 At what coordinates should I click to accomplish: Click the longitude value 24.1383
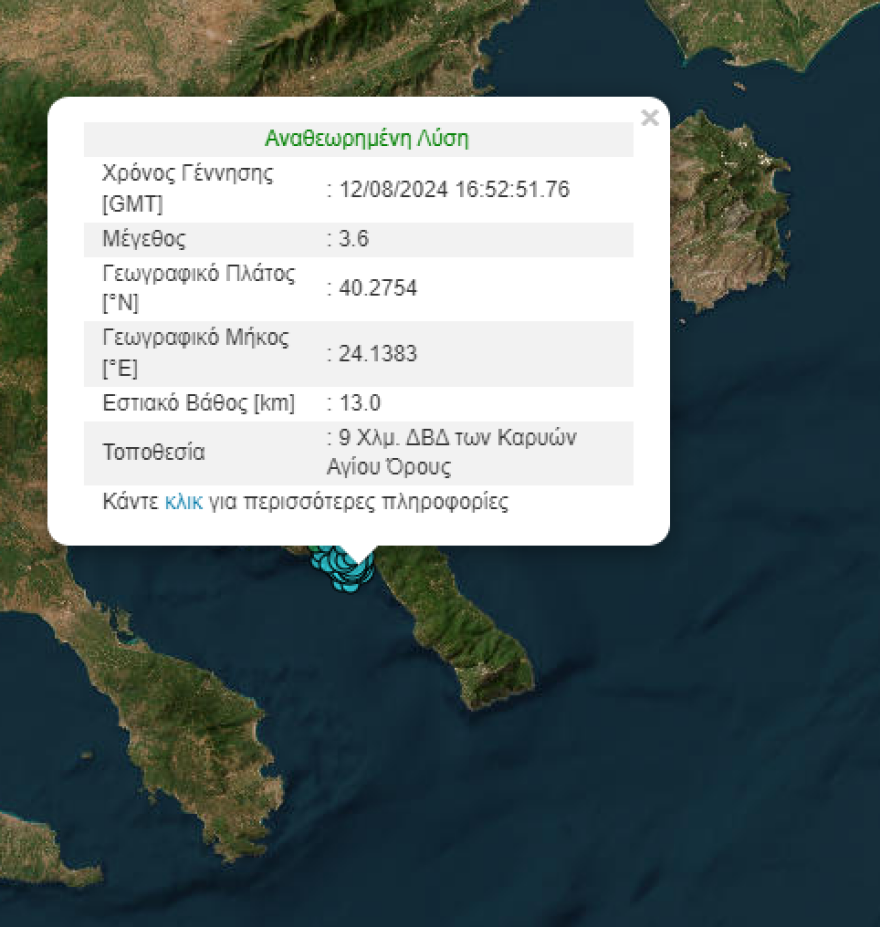click(x=377, y=354)
